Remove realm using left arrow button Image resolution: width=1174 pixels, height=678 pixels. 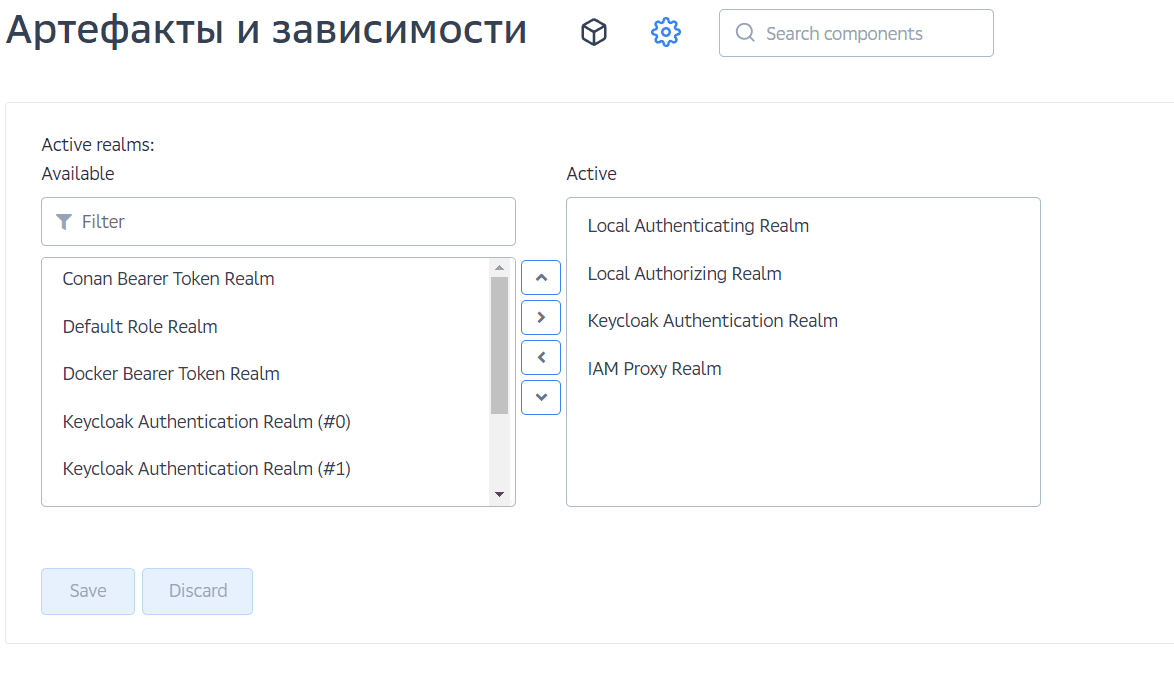(541, 357)
